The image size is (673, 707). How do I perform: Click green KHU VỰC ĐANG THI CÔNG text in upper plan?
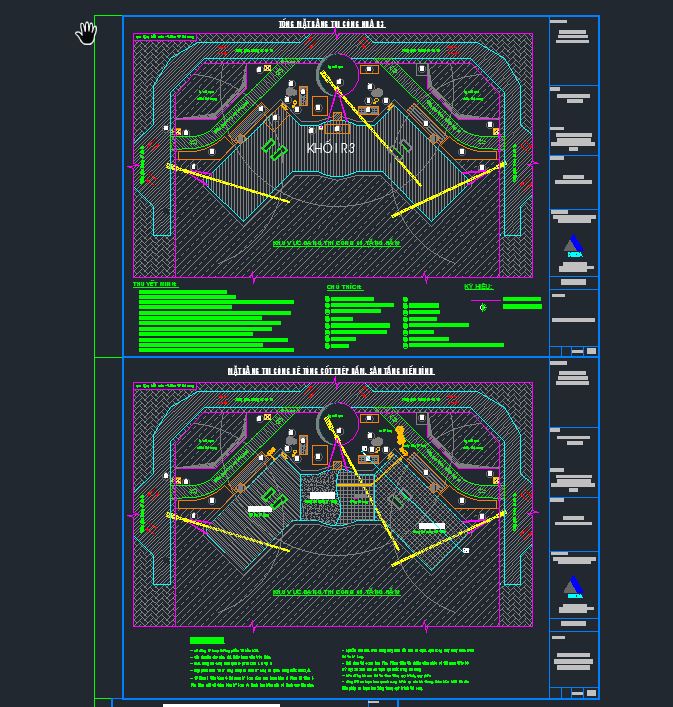coord(336,243)
